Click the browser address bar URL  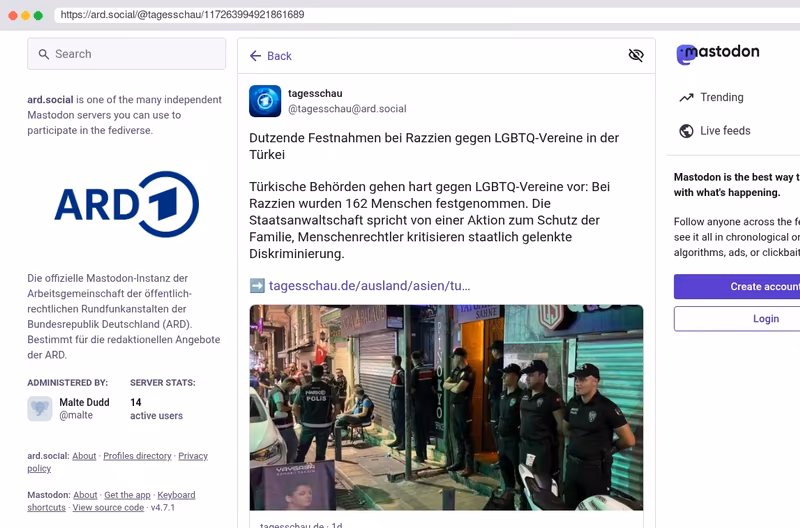pos(182,15)
